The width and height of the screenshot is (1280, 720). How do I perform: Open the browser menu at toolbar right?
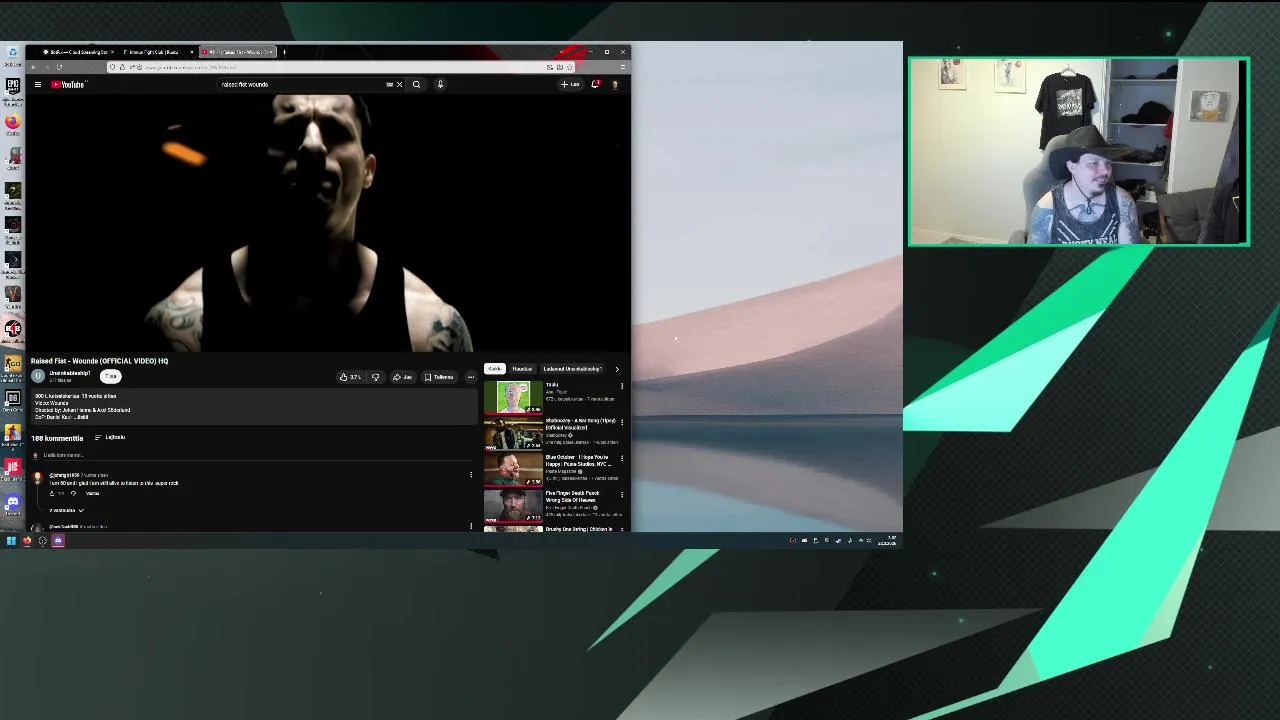point(622,67)
